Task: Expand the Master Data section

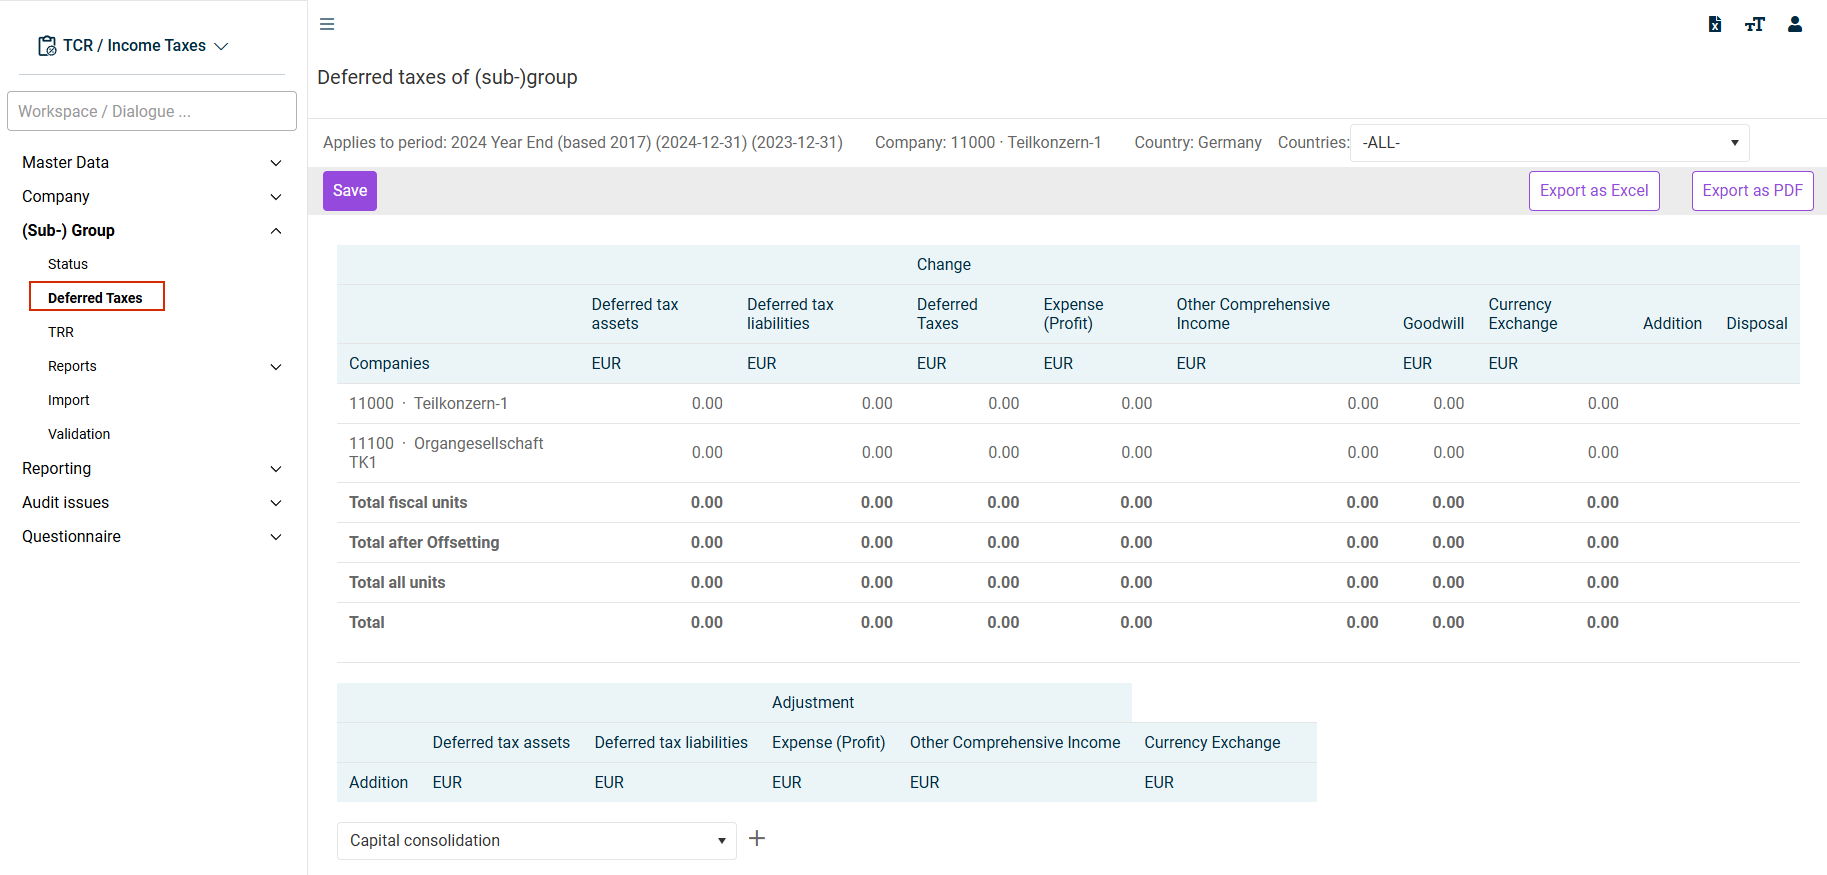Action: 152,162
